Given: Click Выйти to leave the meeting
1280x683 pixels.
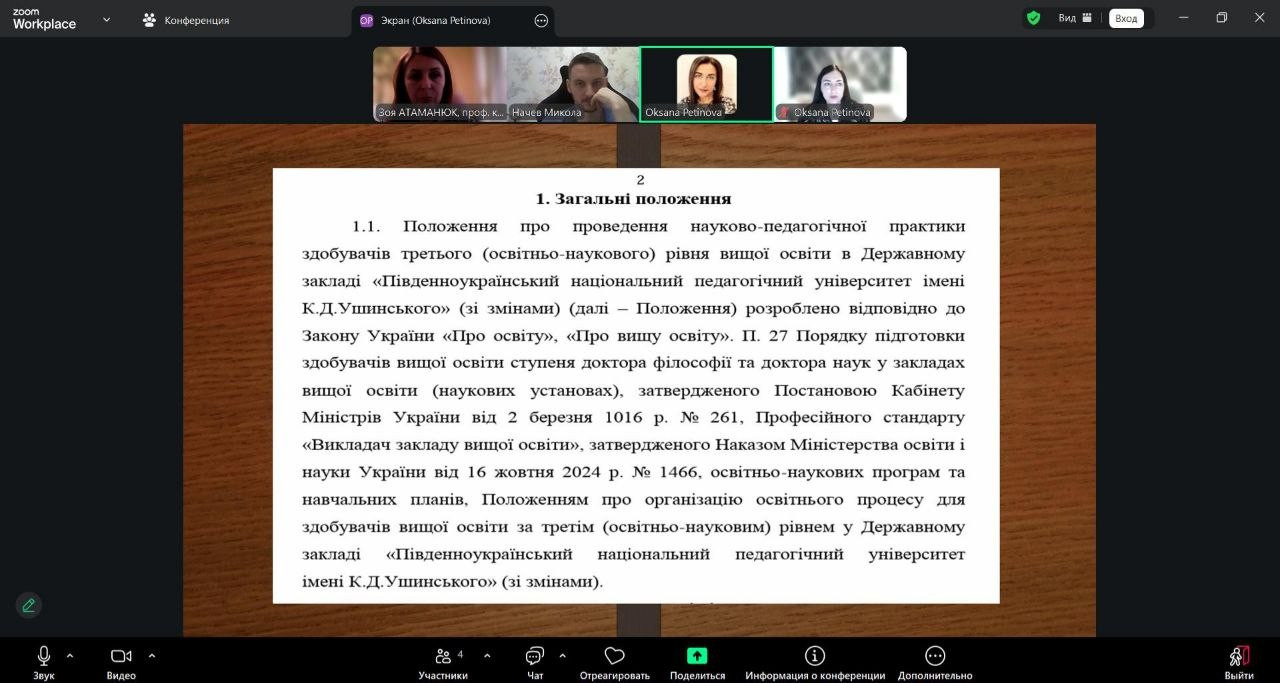Looking at the screenshot, I should tap(1239, 656).
